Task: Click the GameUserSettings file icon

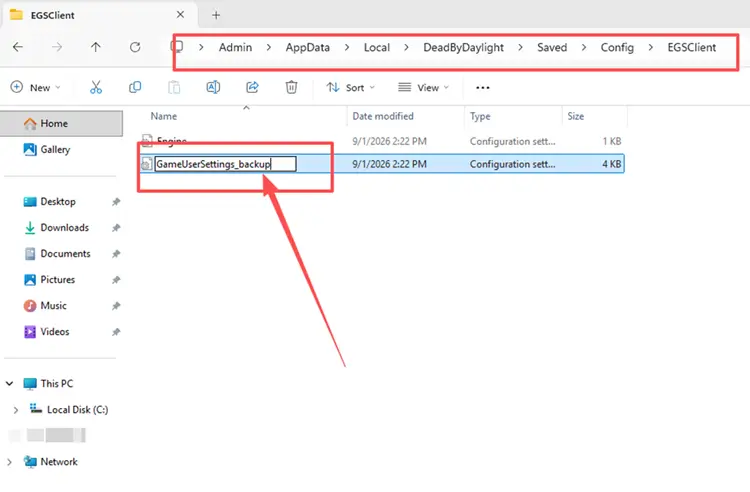Action: coord(147,164)
